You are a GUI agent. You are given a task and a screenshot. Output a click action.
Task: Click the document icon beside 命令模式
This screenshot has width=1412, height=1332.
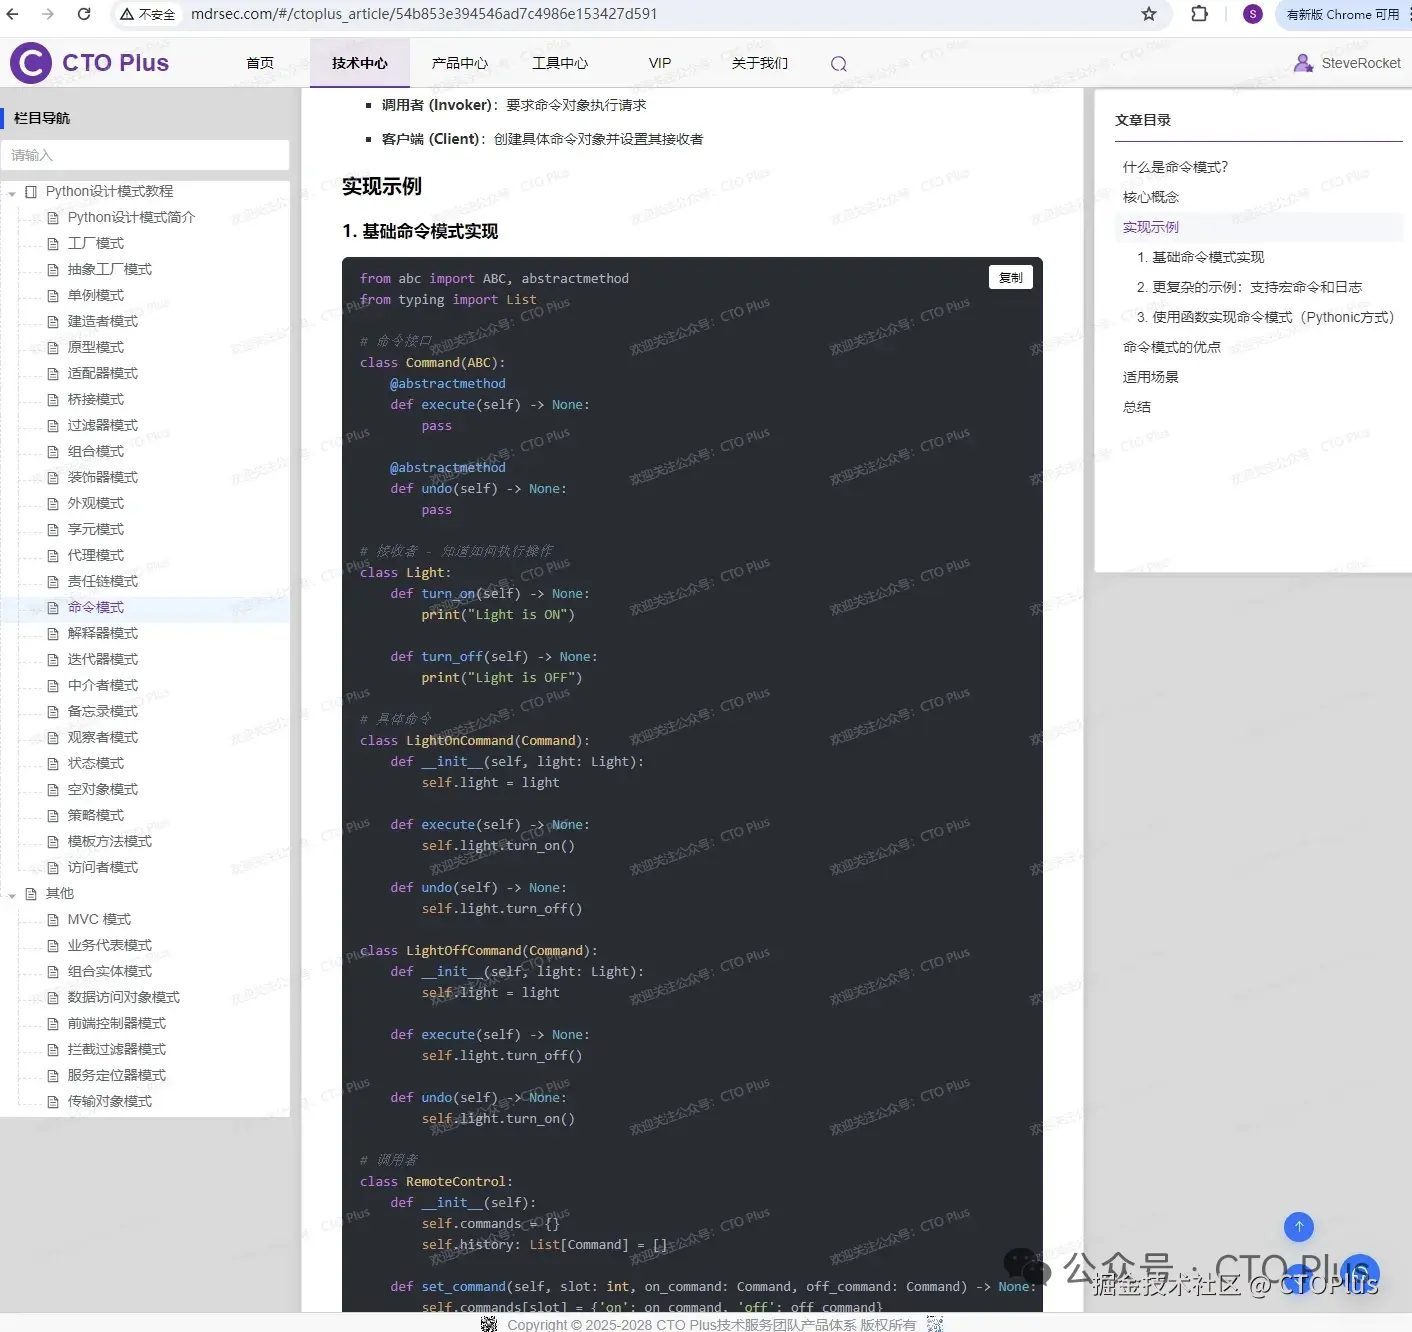point(54,607)
